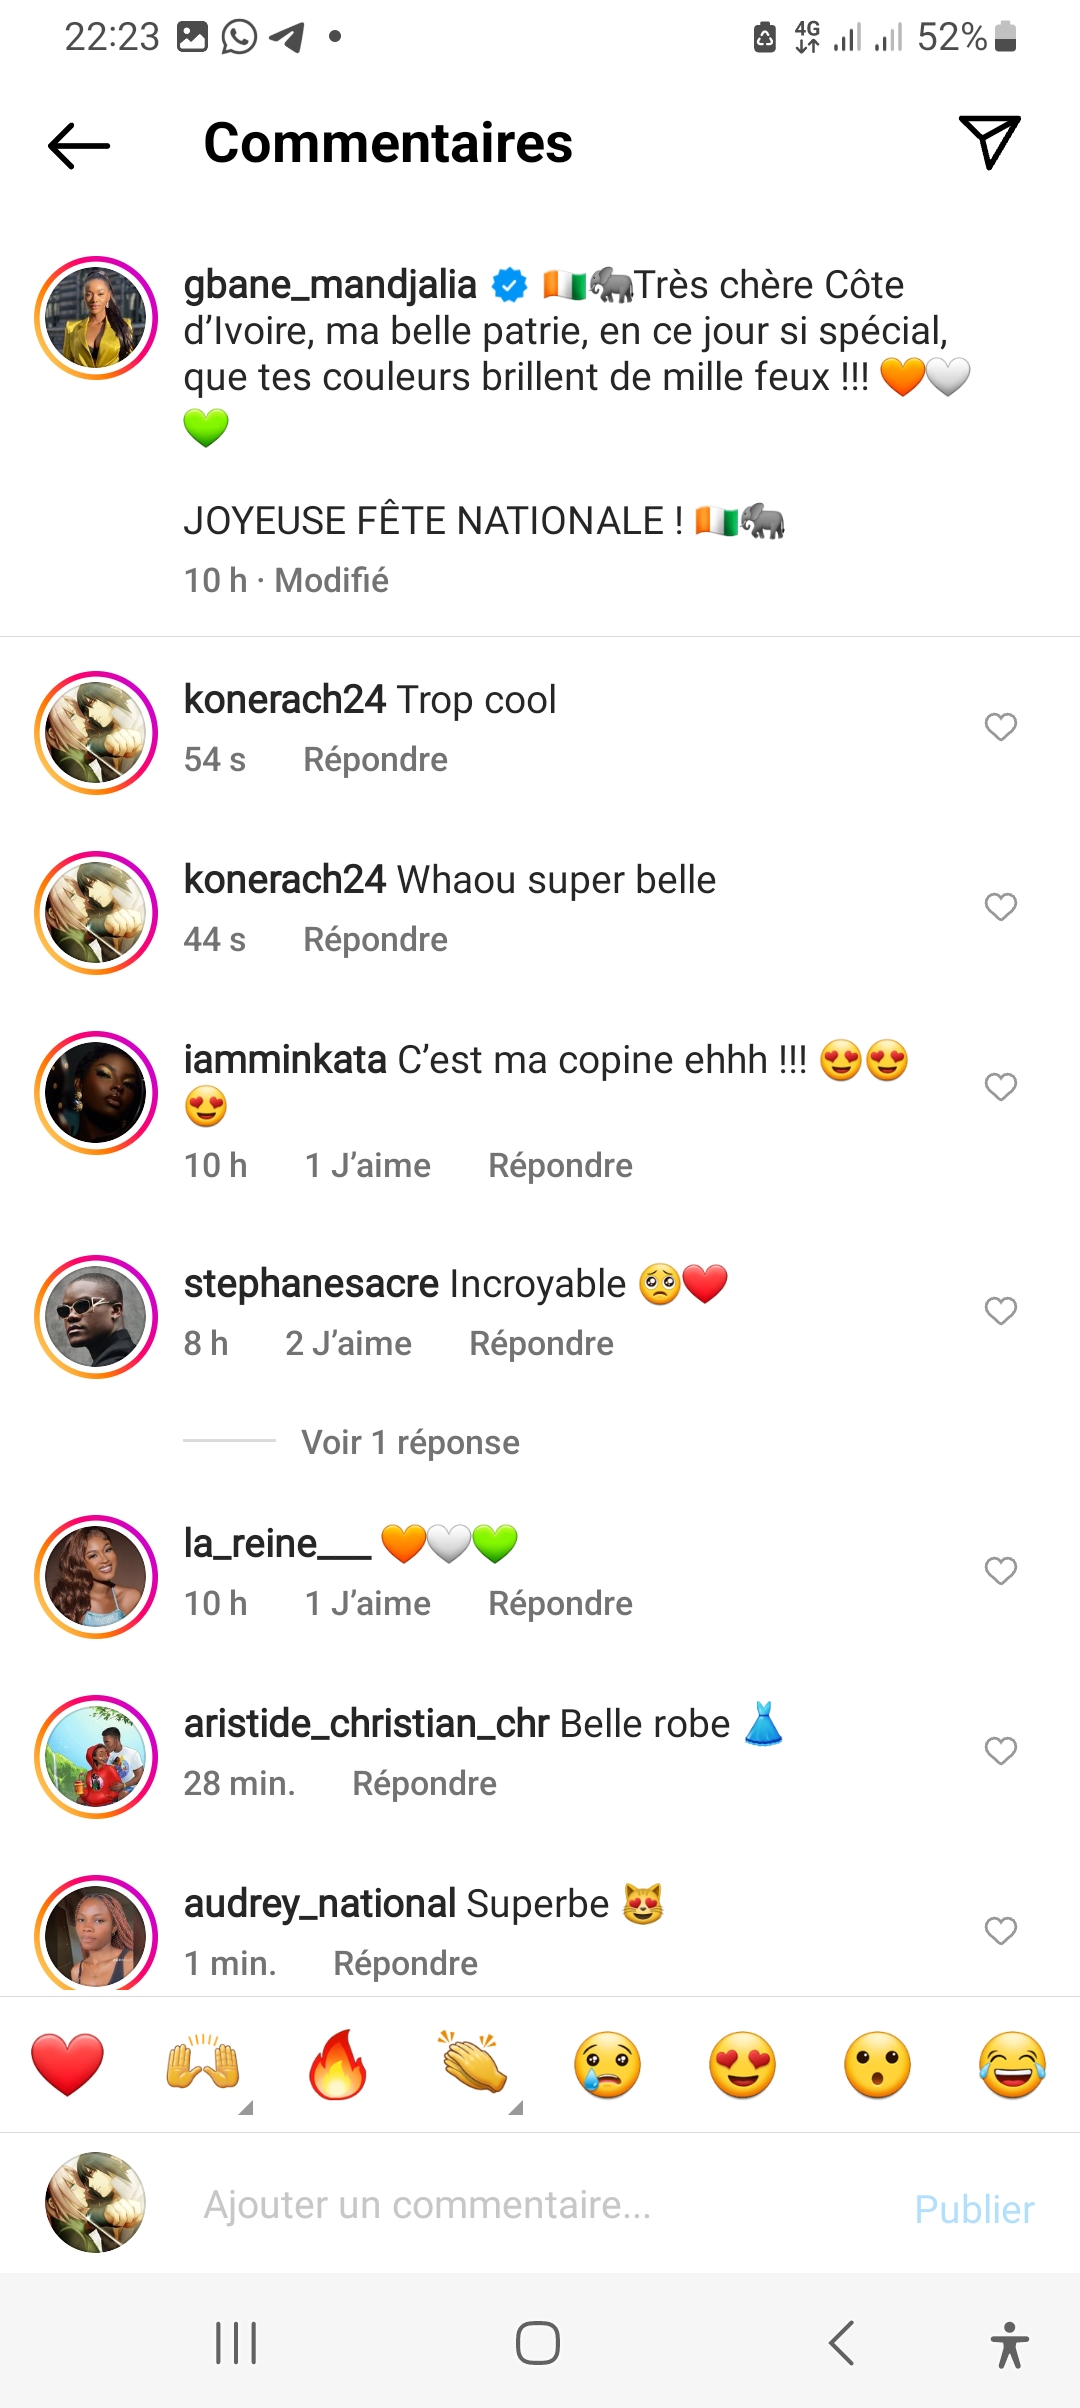Open the share paper-plane icon
This screenshot has height=2408, width=1080.
[989, 142]
